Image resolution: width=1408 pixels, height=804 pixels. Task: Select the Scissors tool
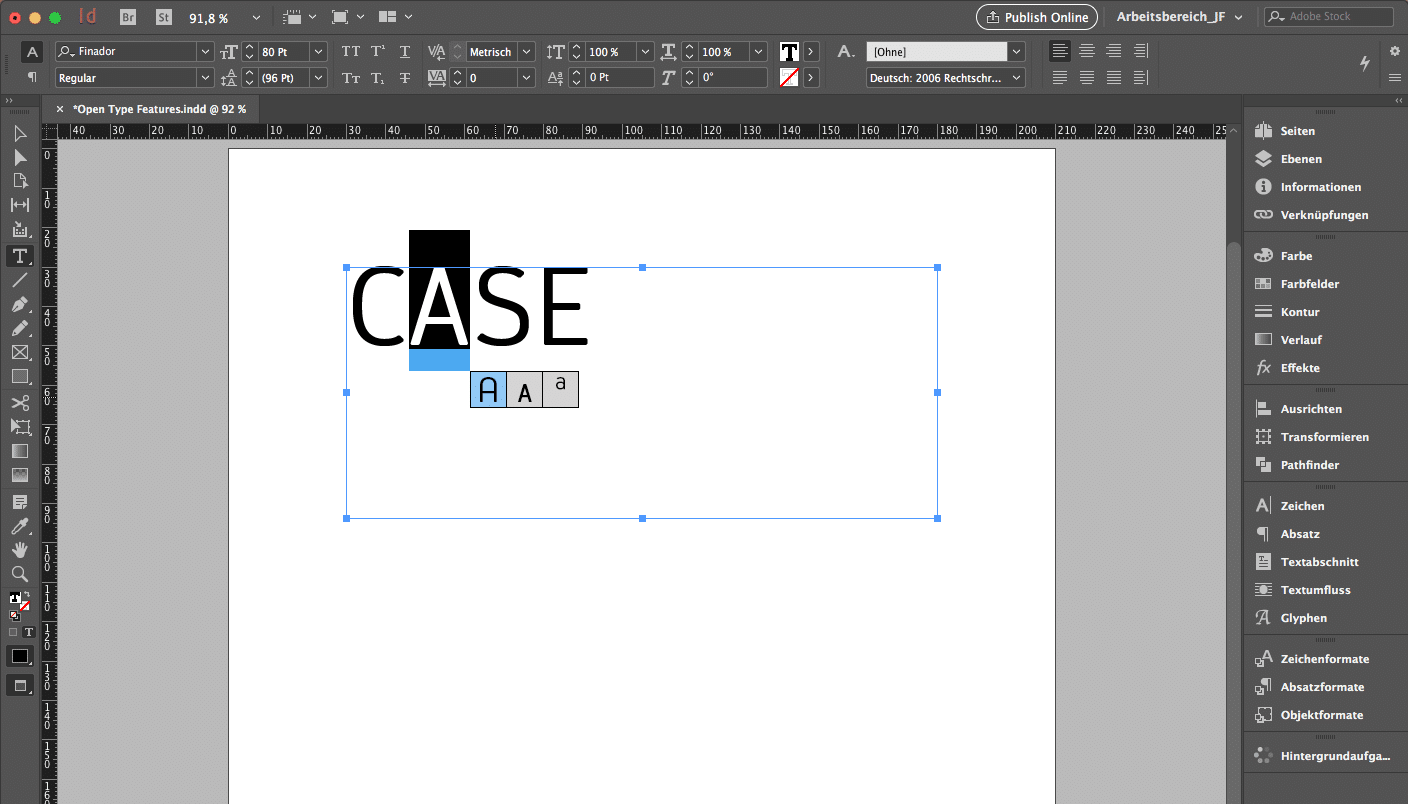tap(19, 402)
